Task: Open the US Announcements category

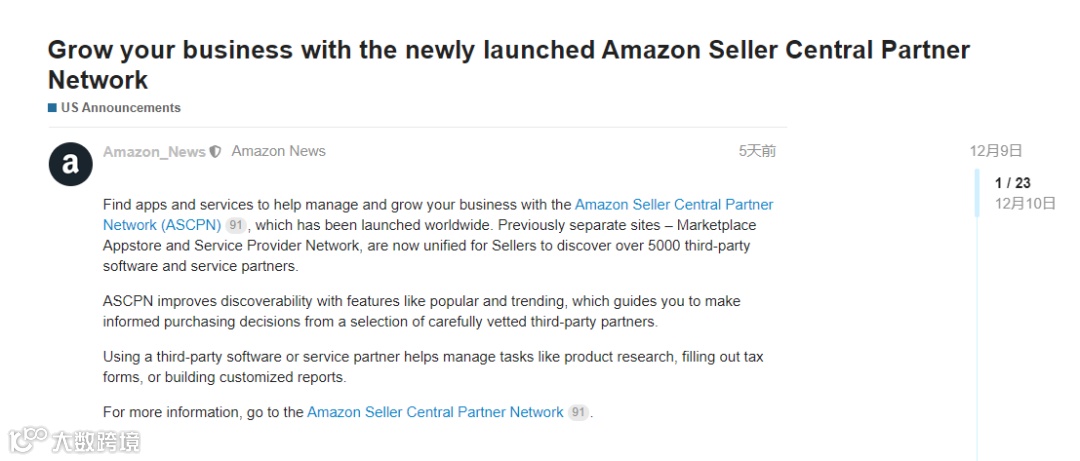Action: (x=120, y=108)
